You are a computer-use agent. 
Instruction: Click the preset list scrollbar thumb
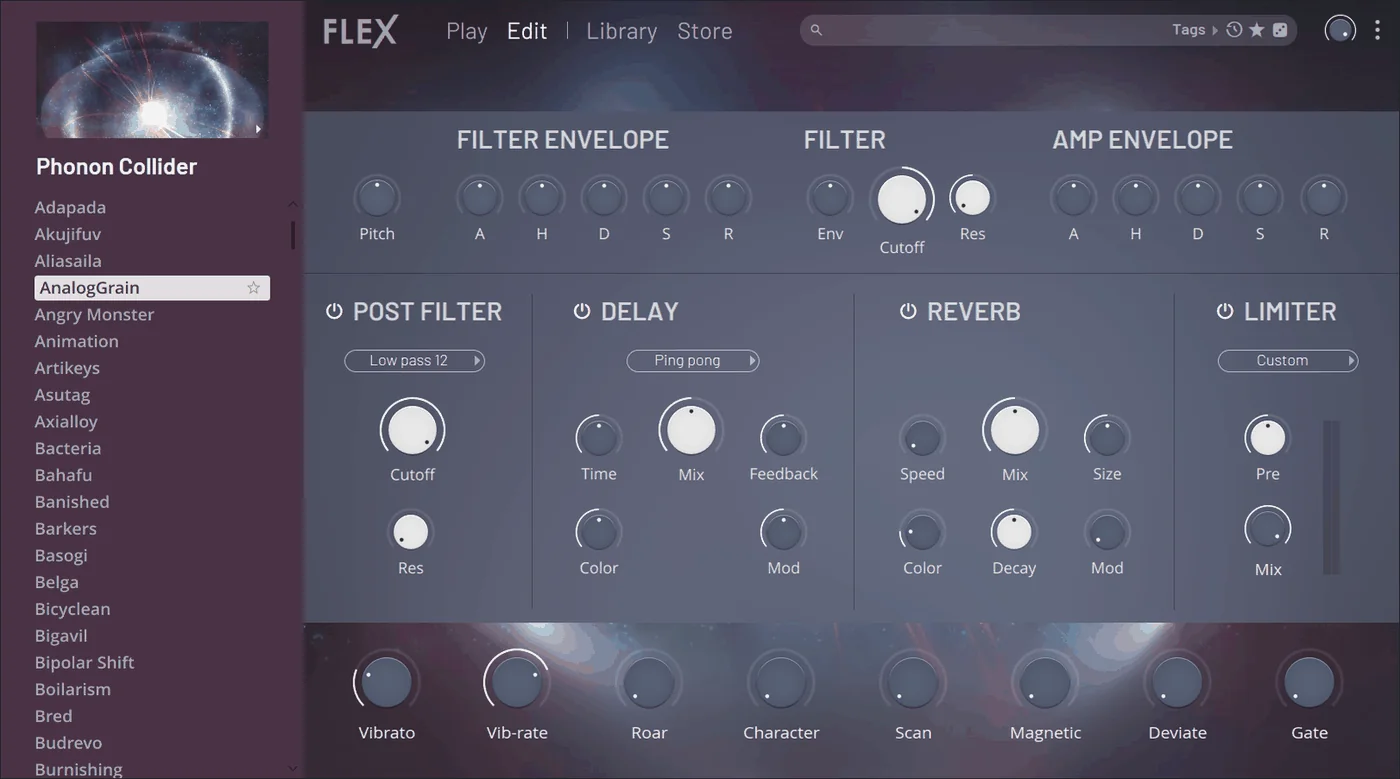(x=293, y=235)
